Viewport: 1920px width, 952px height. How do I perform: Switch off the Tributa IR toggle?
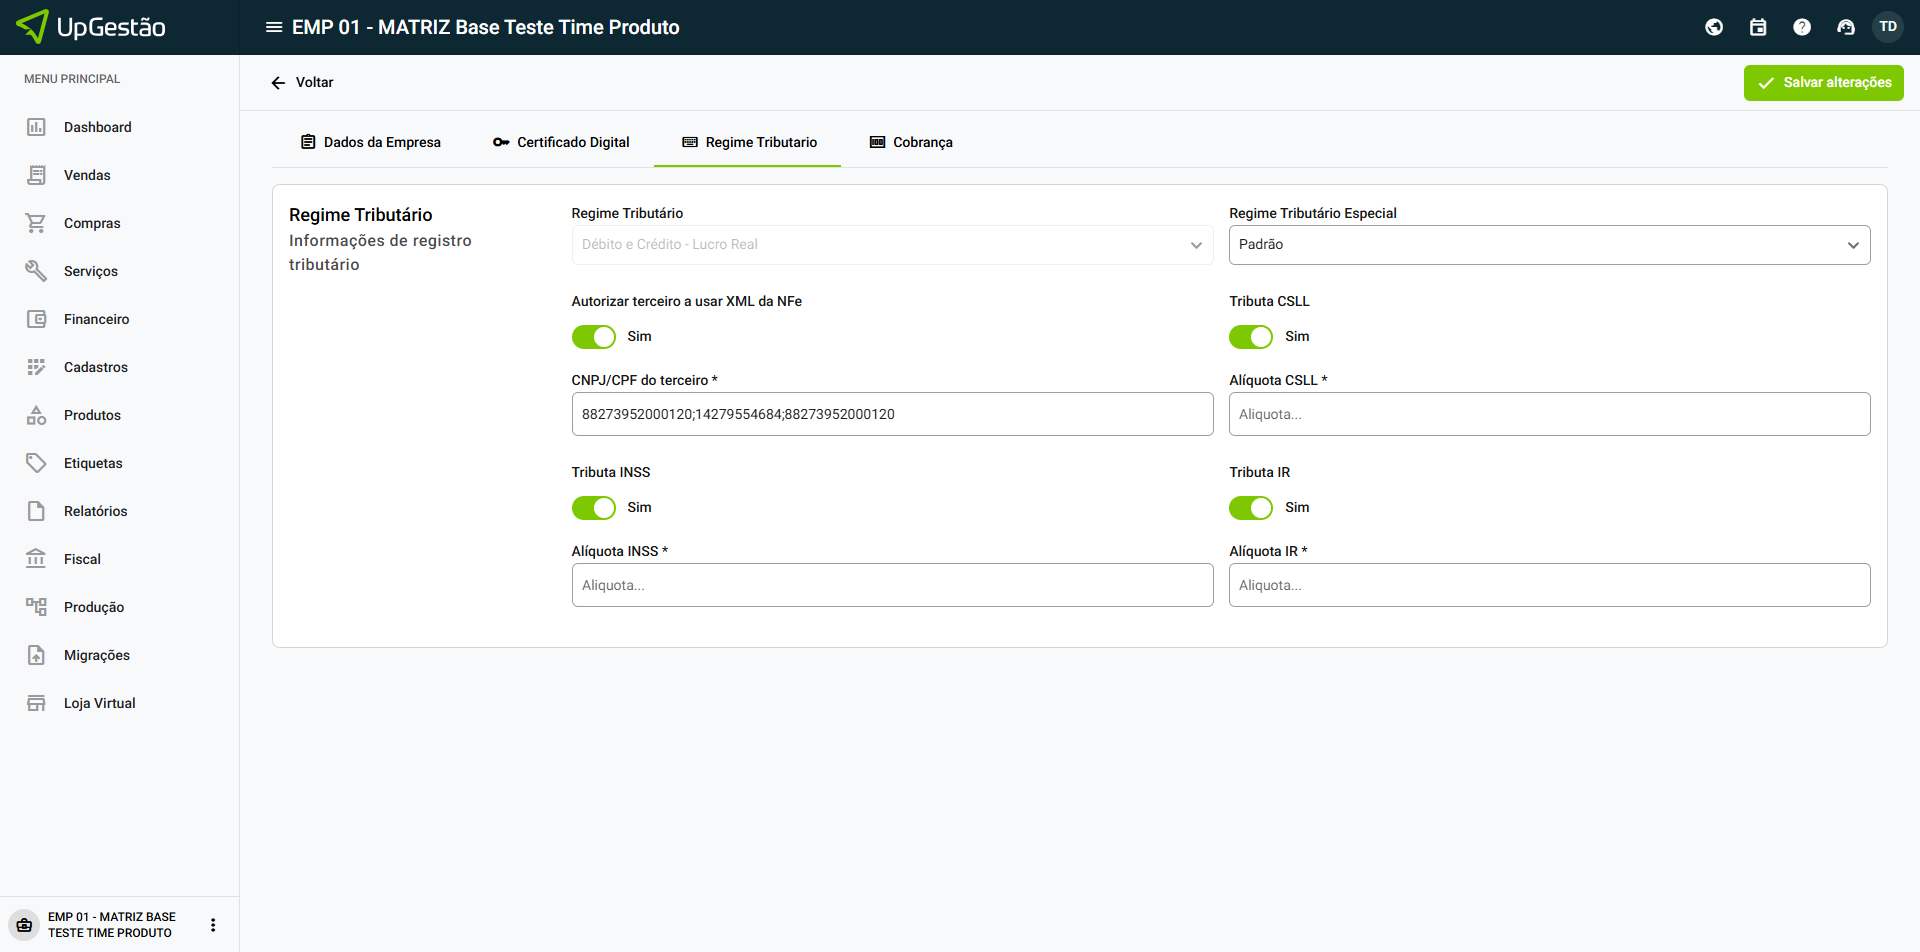[x=1251, y=508]
